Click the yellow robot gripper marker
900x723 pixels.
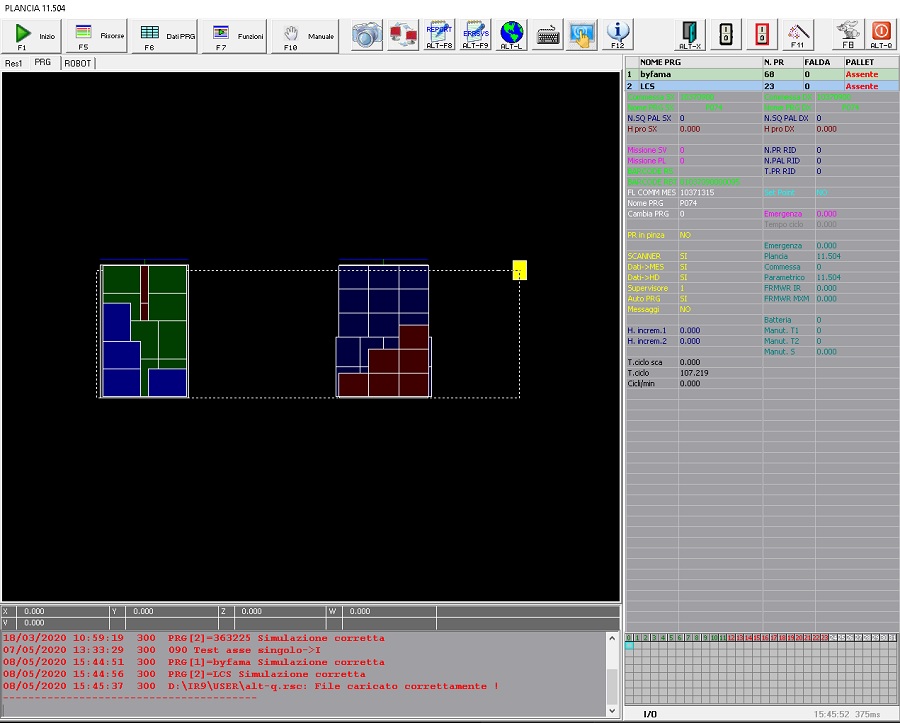click(519, 270)
